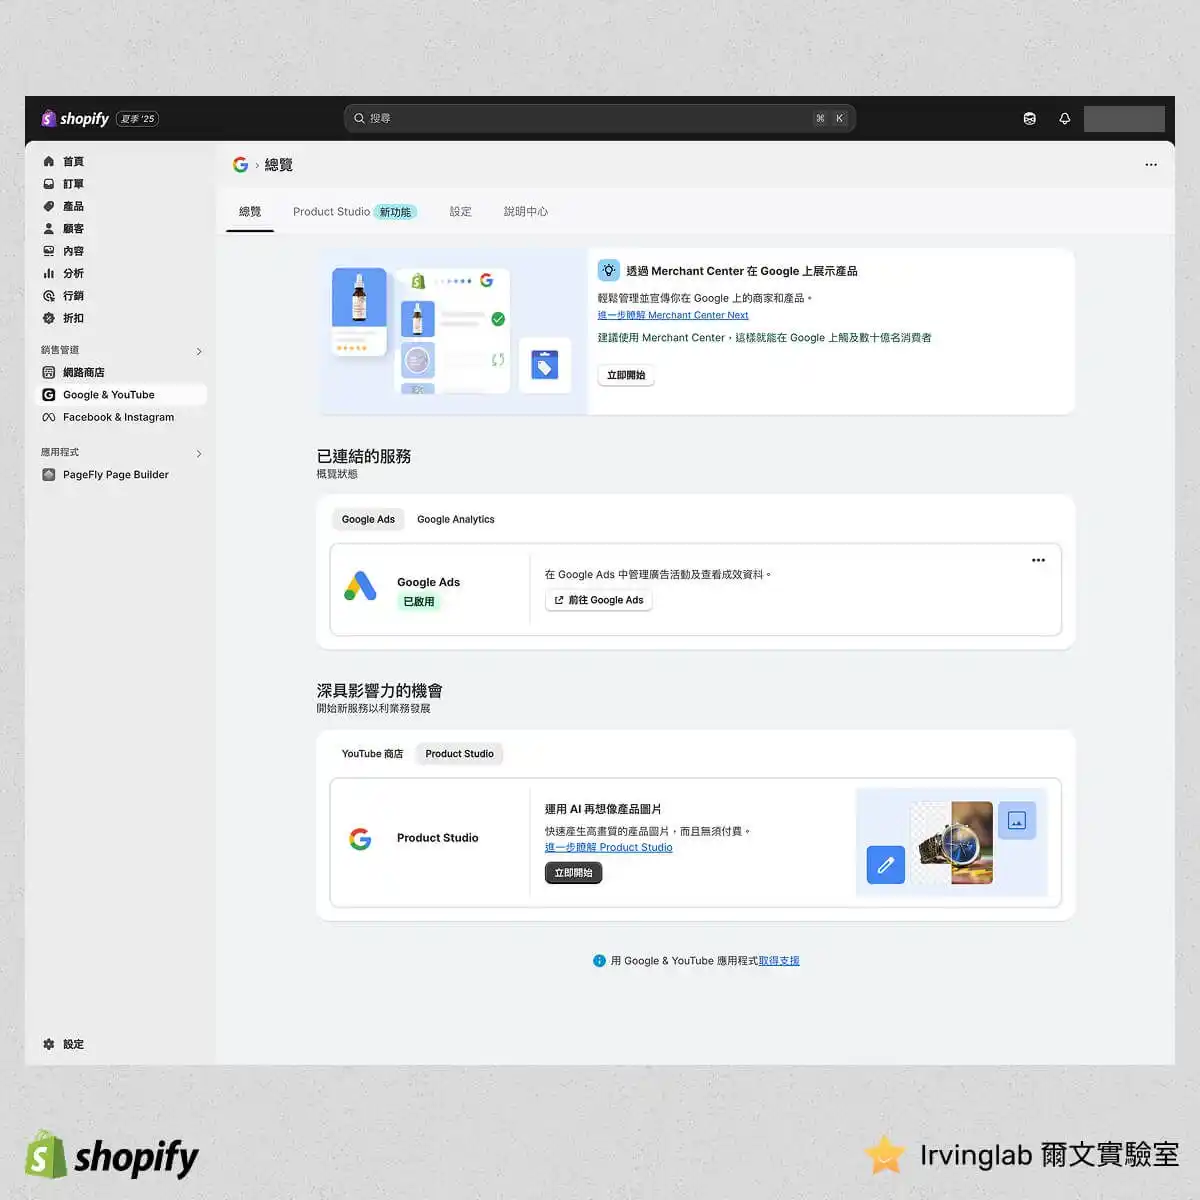
Task: Open 進一步瞭解 Merchant Center Next link
Action: (673, 315)
